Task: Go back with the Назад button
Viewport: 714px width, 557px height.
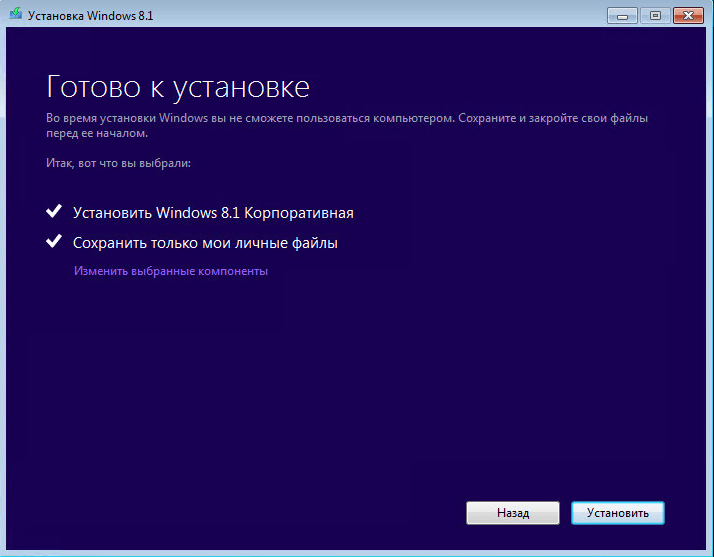Action: click(x=513, y=513)
